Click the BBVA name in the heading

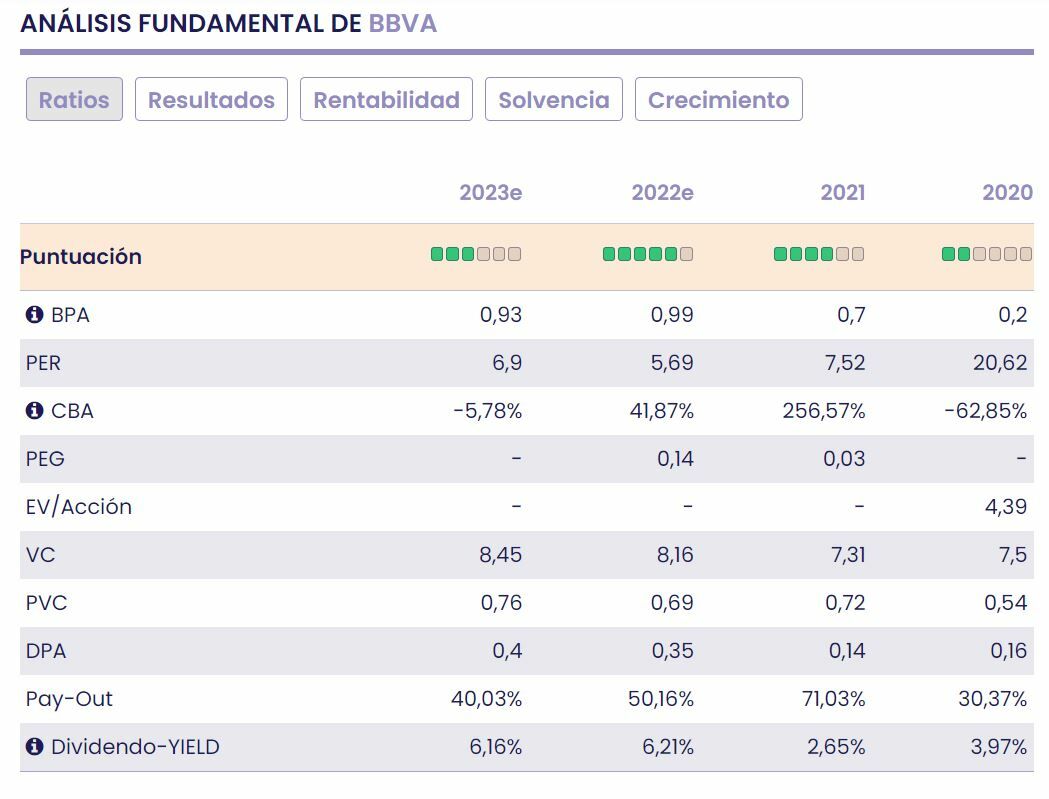[x=403, y=24]
